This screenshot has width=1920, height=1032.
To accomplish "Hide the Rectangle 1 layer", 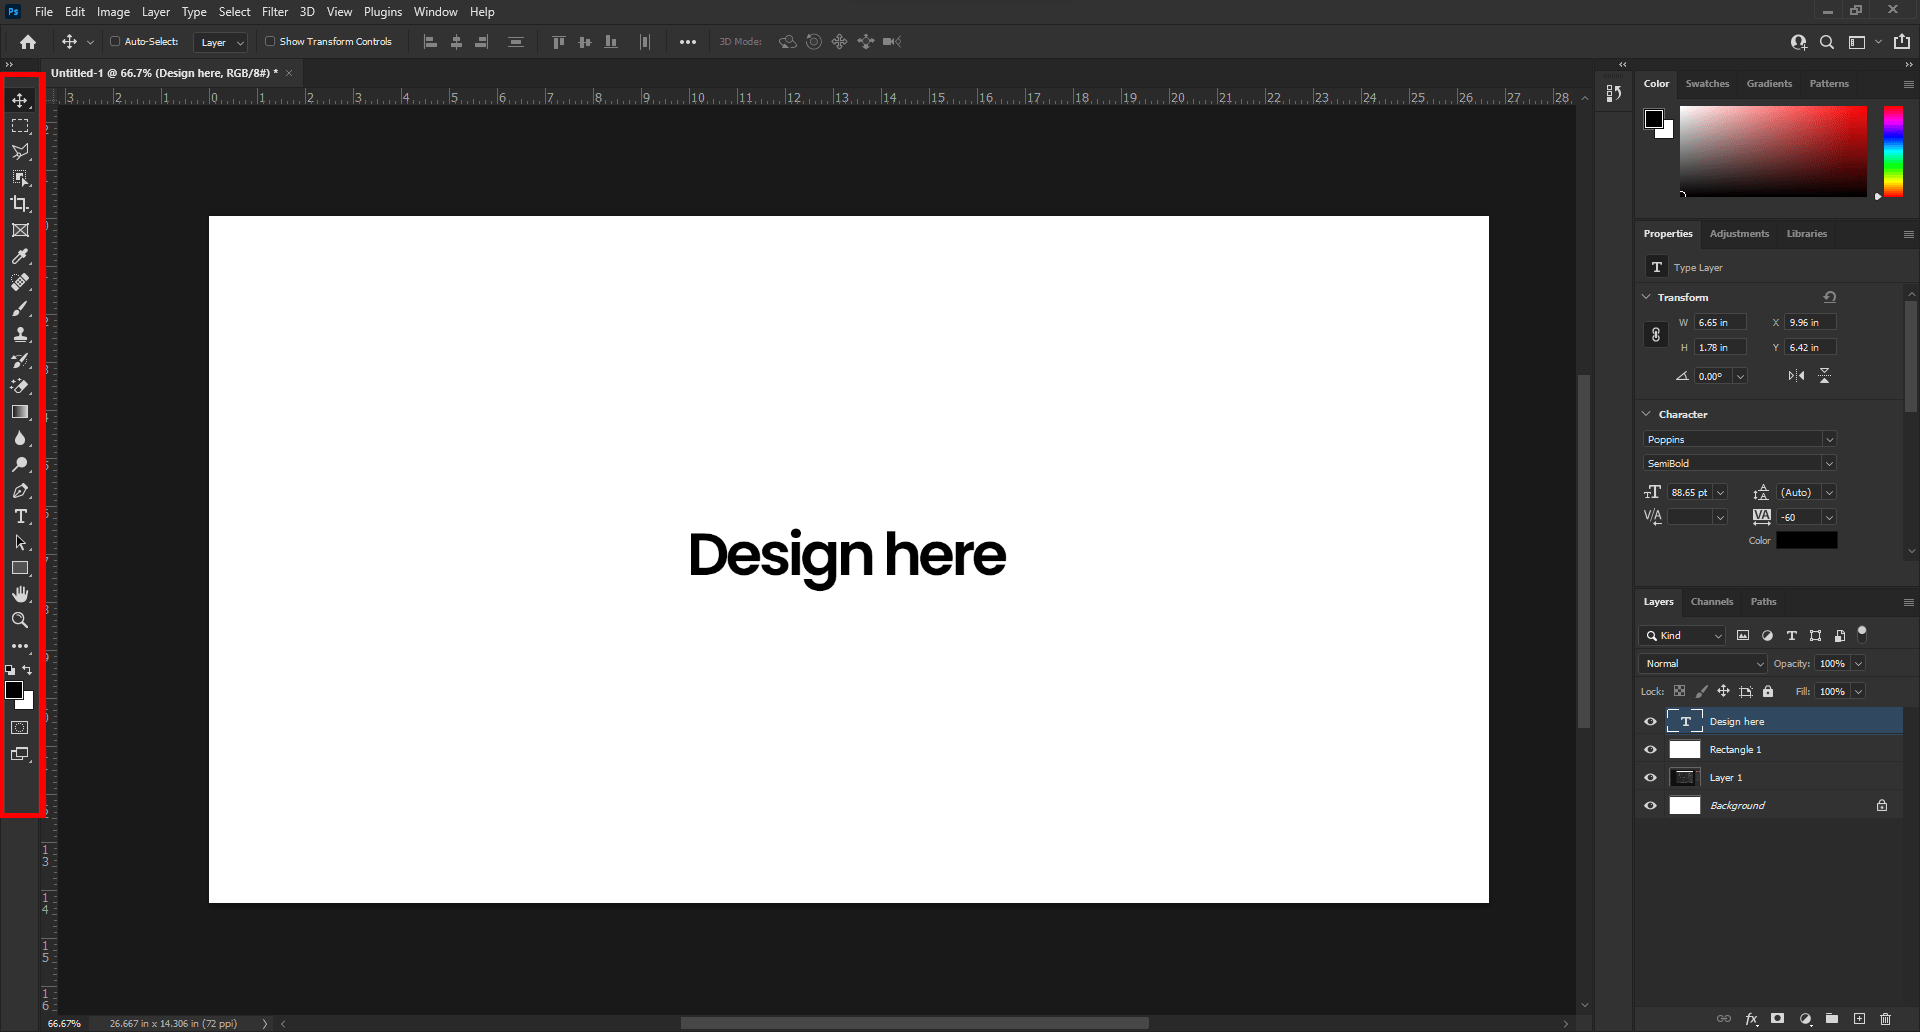I will pos(1650,750).
